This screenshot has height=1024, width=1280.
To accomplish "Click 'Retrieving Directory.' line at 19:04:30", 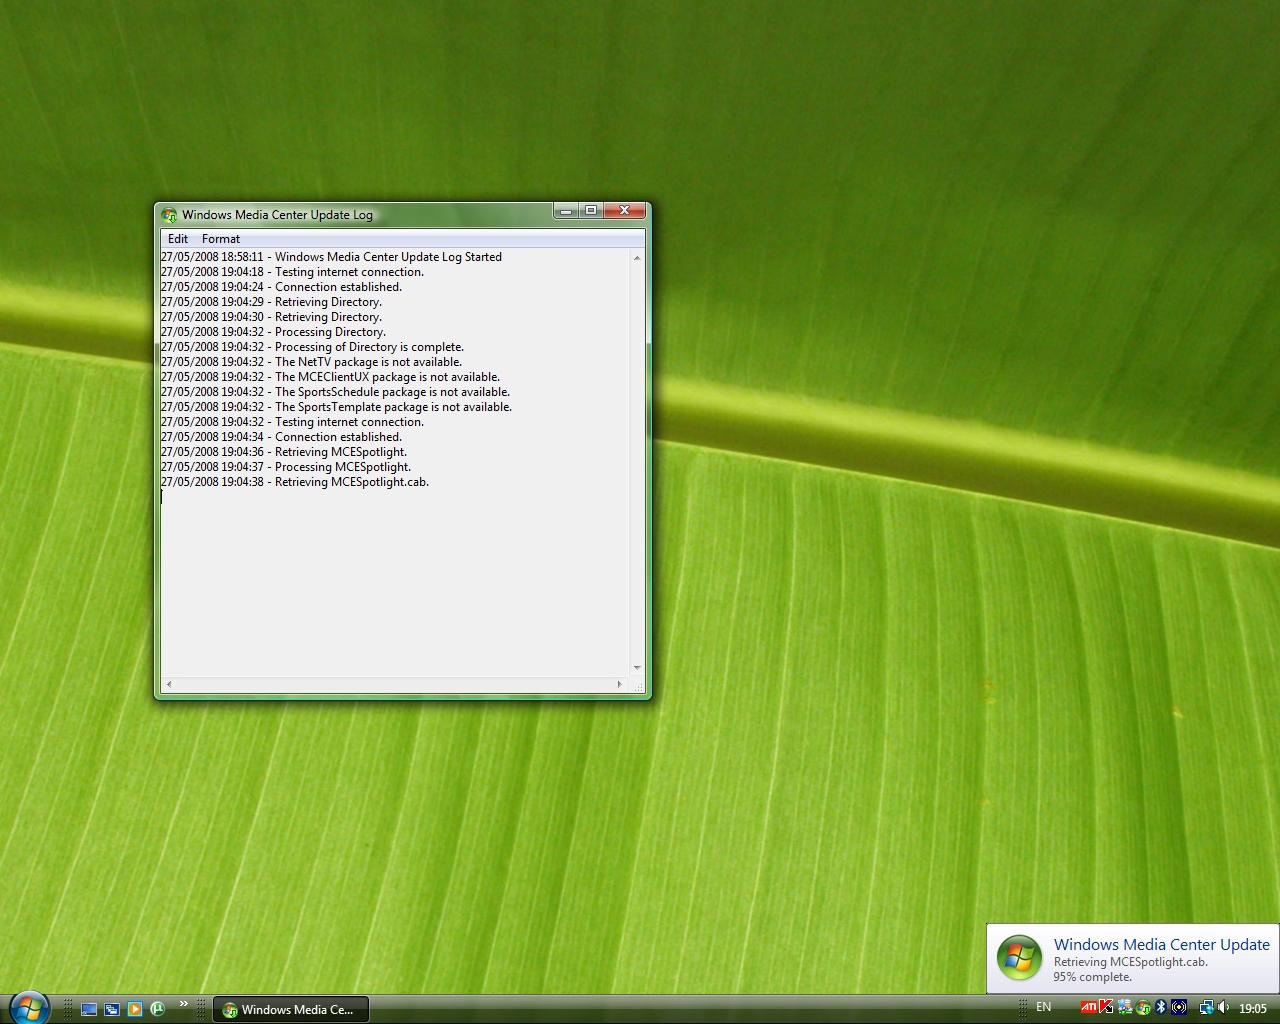I will pos(271,317).
